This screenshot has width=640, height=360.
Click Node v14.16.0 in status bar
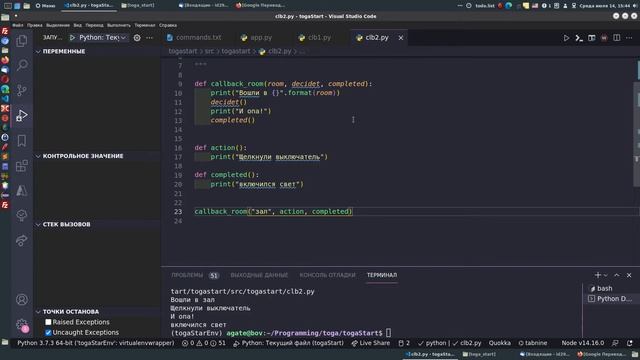[582, 343]
